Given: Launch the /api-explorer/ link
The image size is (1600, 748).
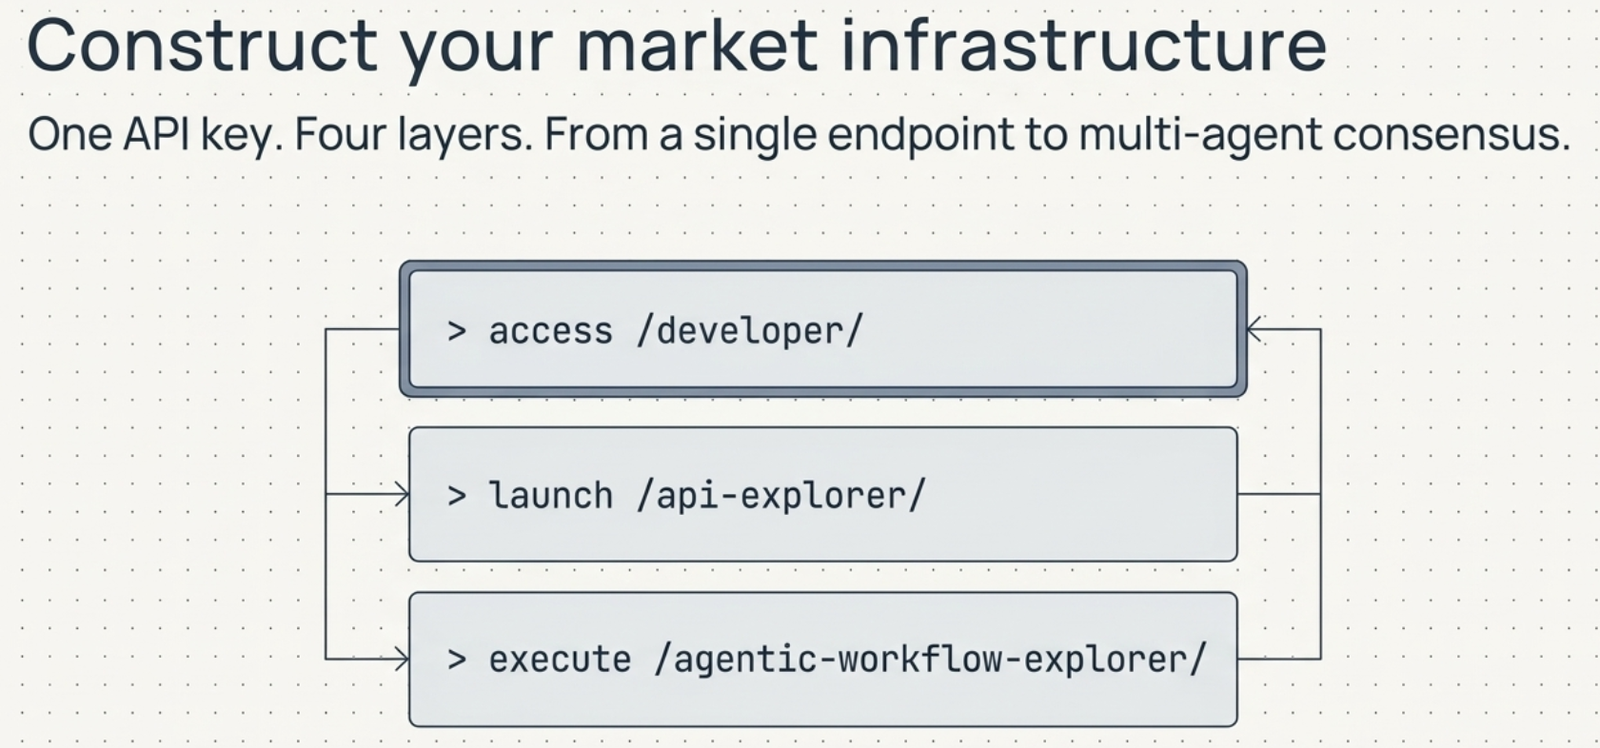Looking at the screenshot, I should click(823, 494).
